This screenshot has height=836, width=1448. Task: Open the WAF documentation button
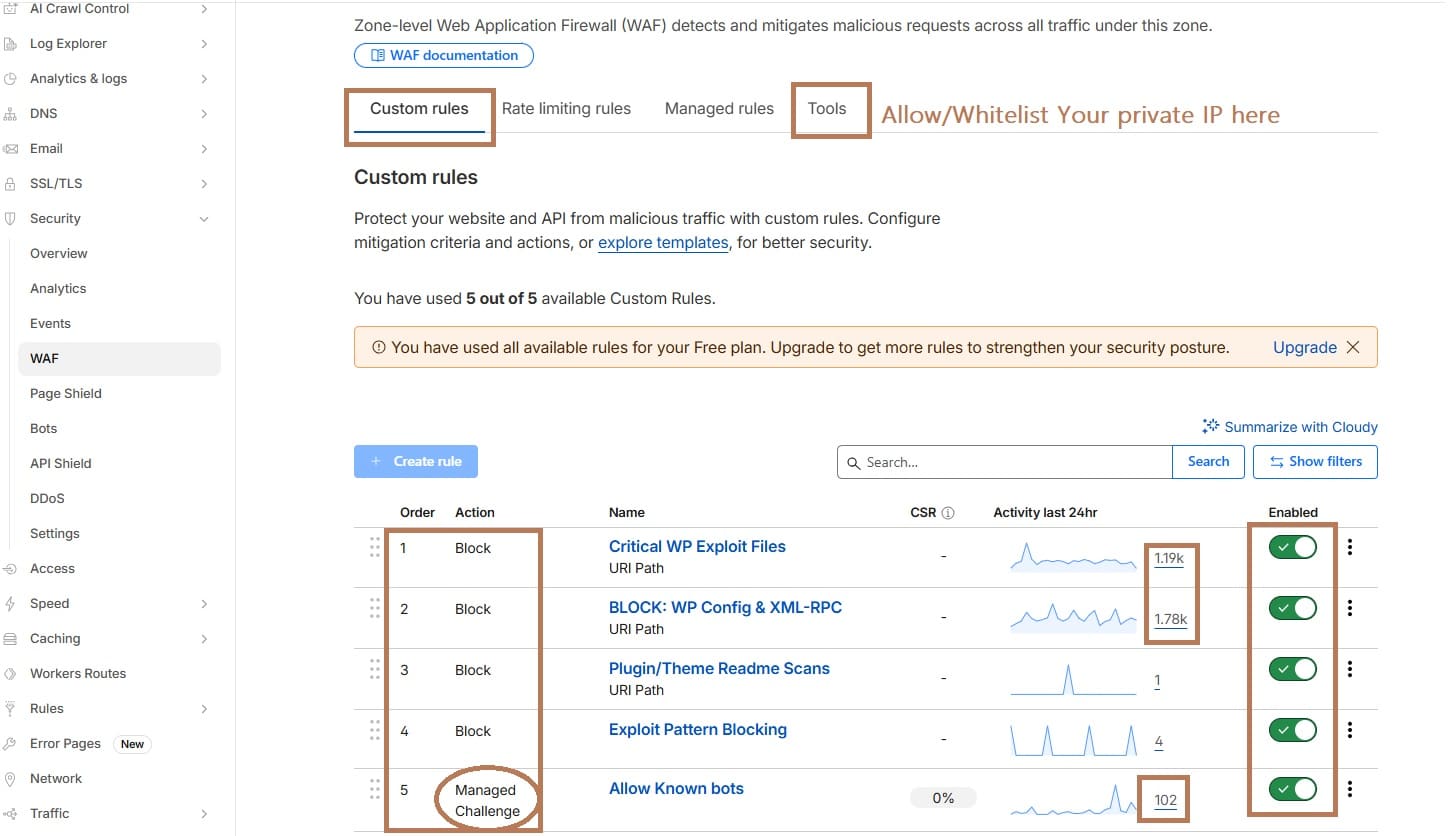pos(444,56)
